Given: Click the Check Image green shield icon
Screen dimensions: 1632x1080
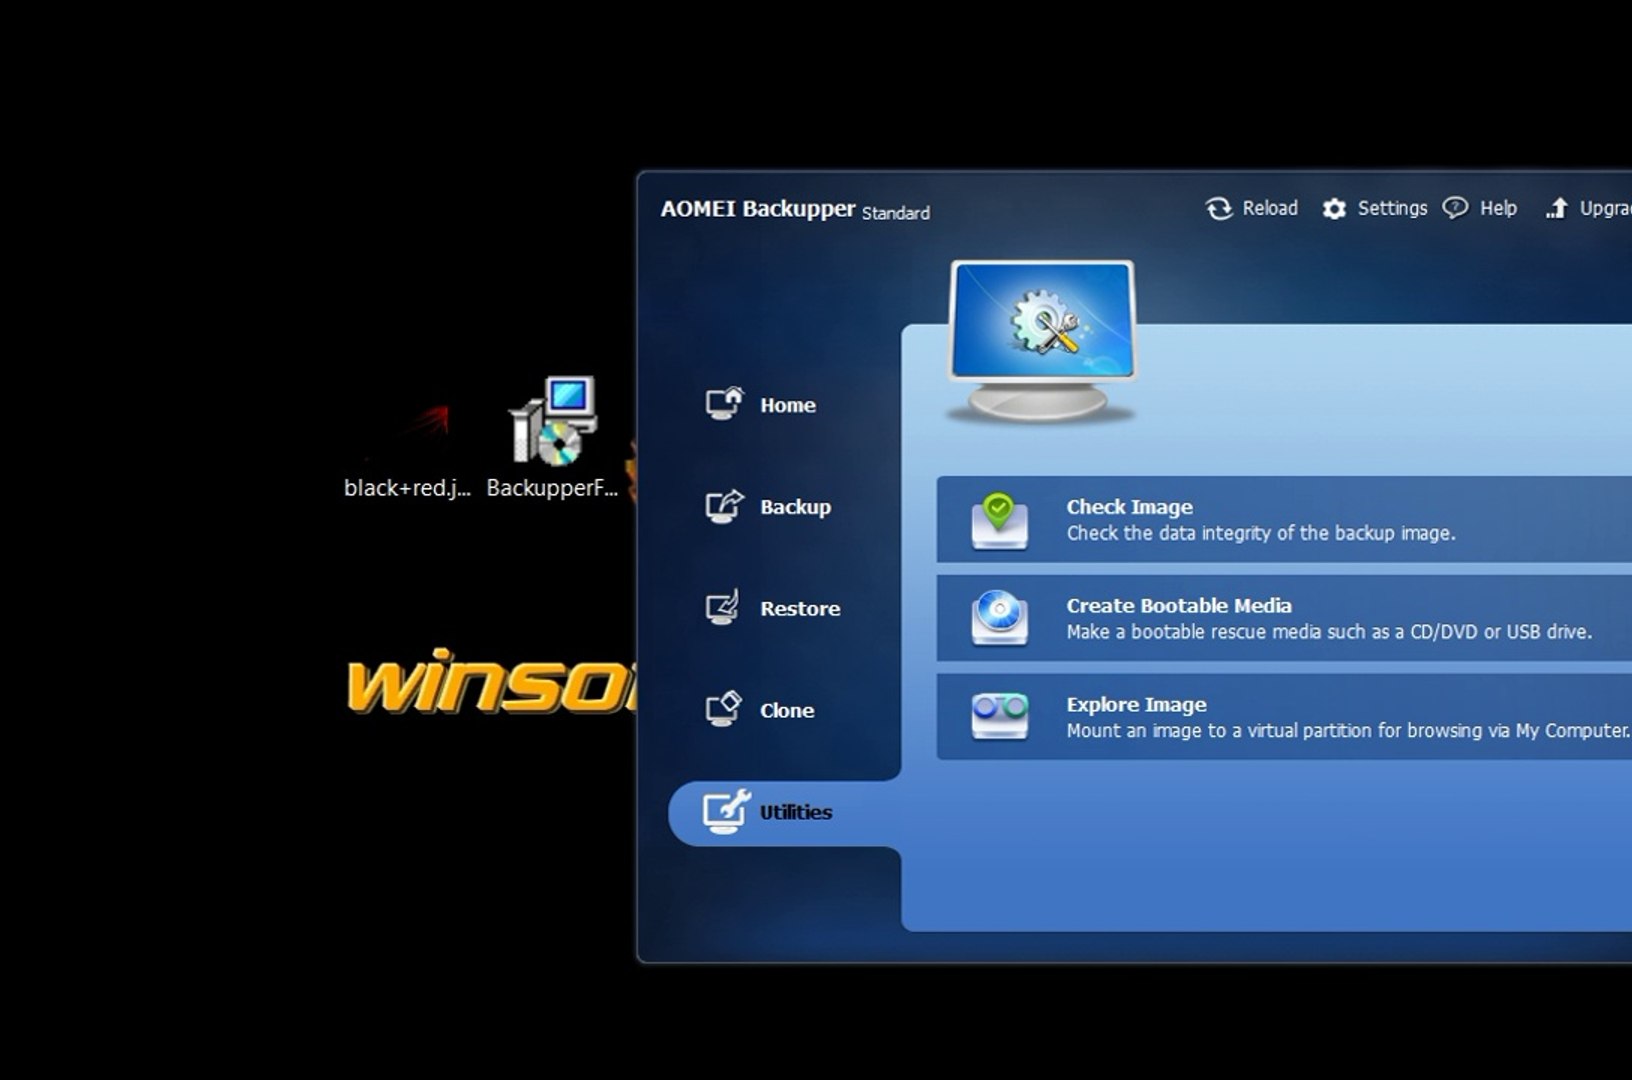Looking at the screenshot, I should point(999,520).
